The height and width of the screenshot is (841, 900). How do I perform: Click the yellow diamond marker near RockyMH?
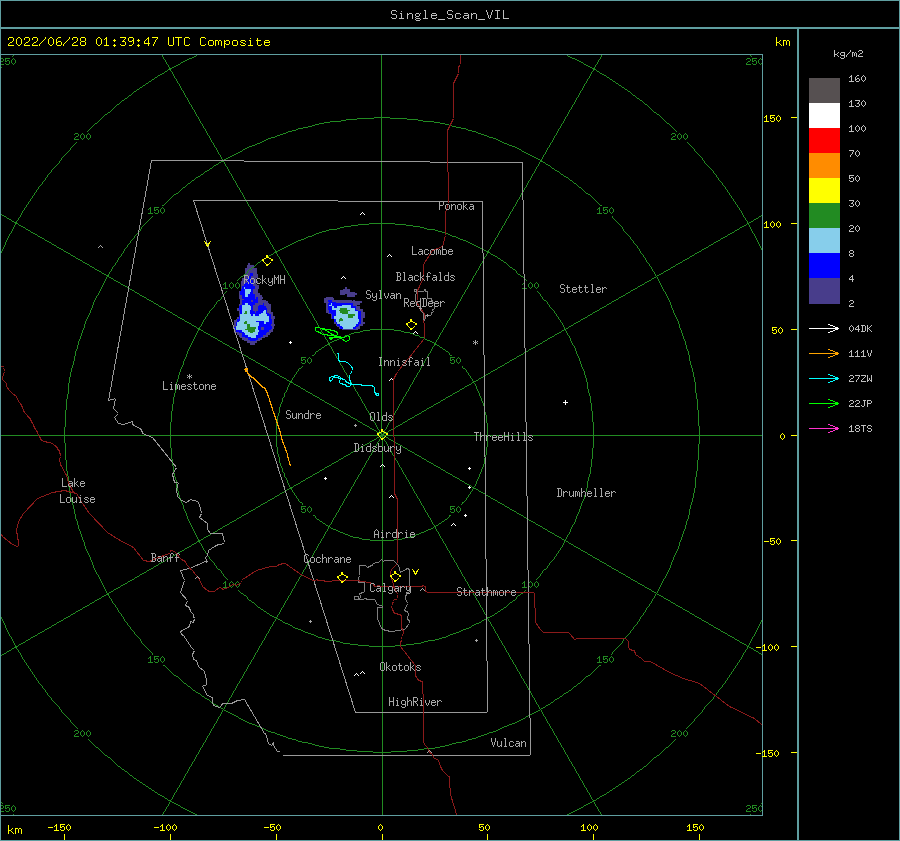point(267,261)
